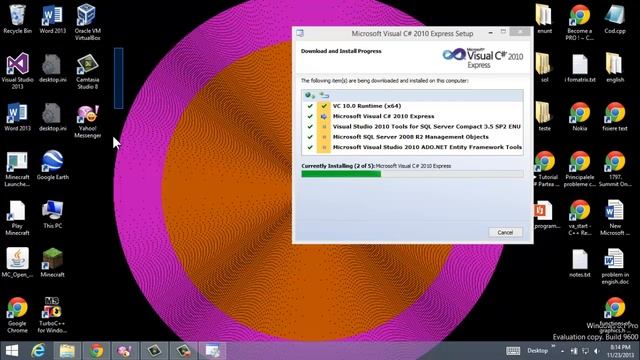Launch Internet Explorer from the taskbar
The height and width of the screenshot is (360, 640).
pyautogui.click(x=38, y=351)
